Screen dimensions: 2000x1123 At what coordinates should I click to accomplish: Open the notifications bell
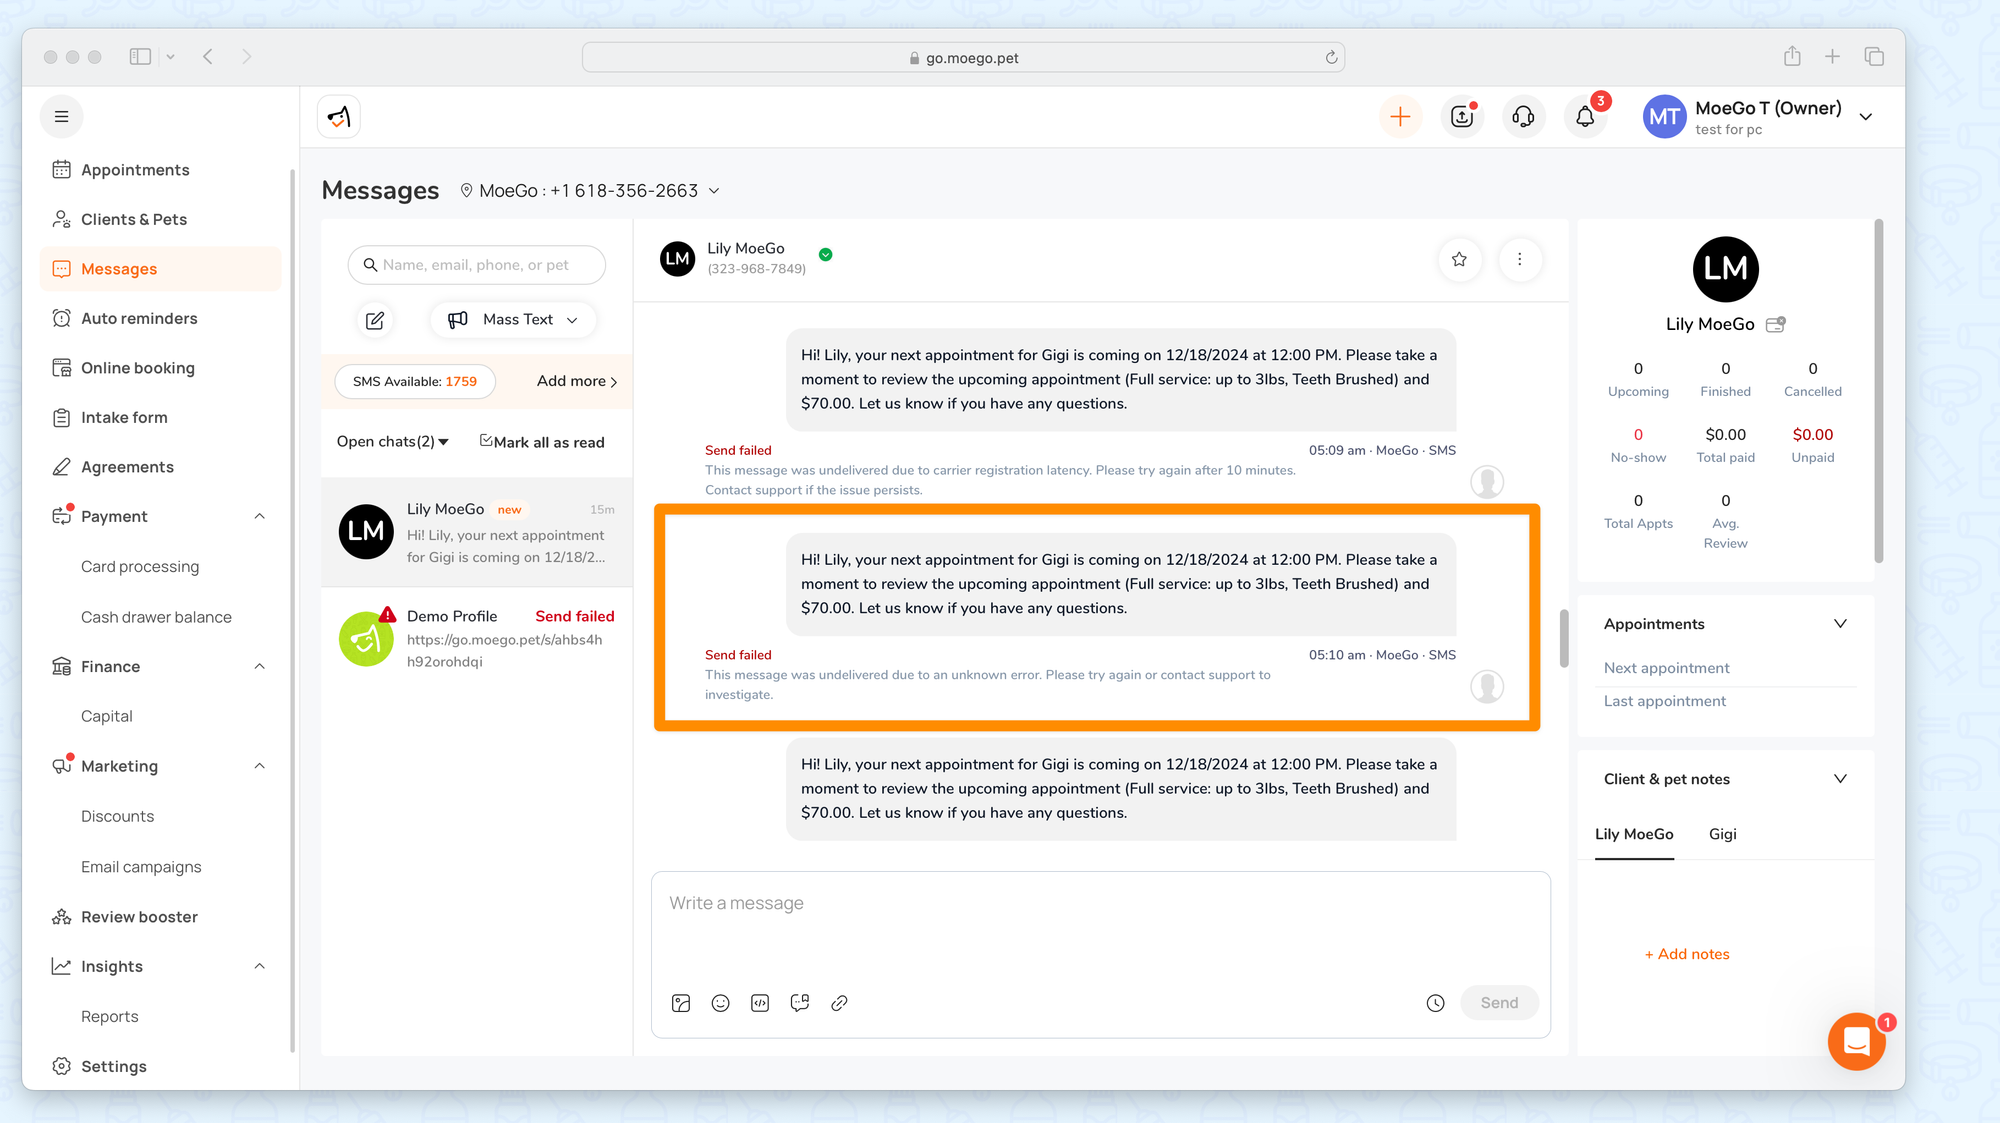click(1585, 117)
